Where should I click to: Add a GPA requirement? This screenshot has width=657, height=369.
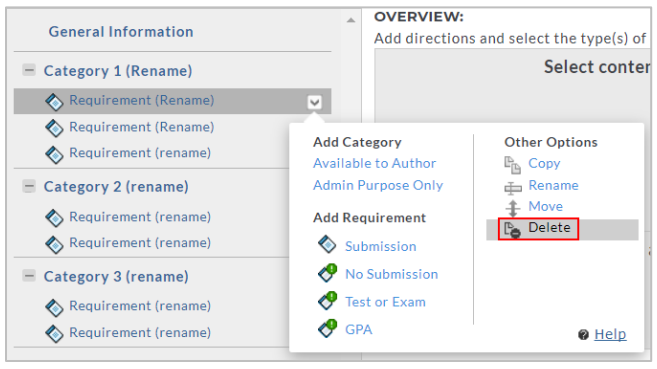[359, 330]
